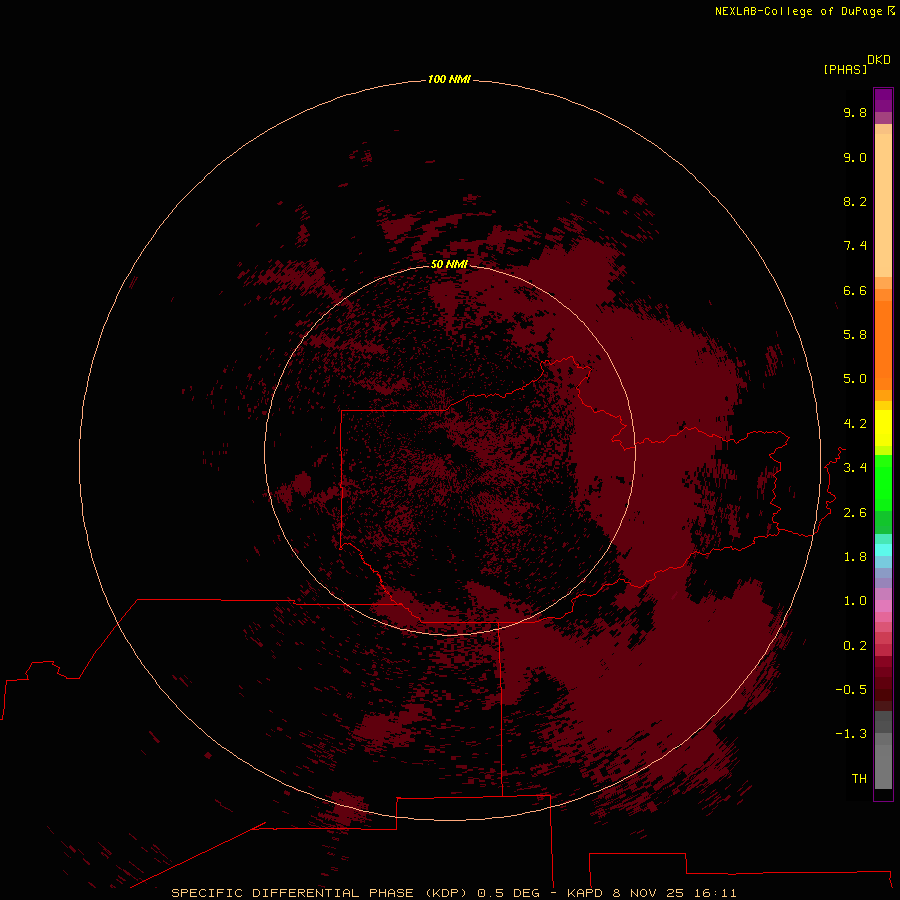This screenshot has width=900, height=900.
Task: Click the cyan segment of the color bar
Action: point(883,550)
